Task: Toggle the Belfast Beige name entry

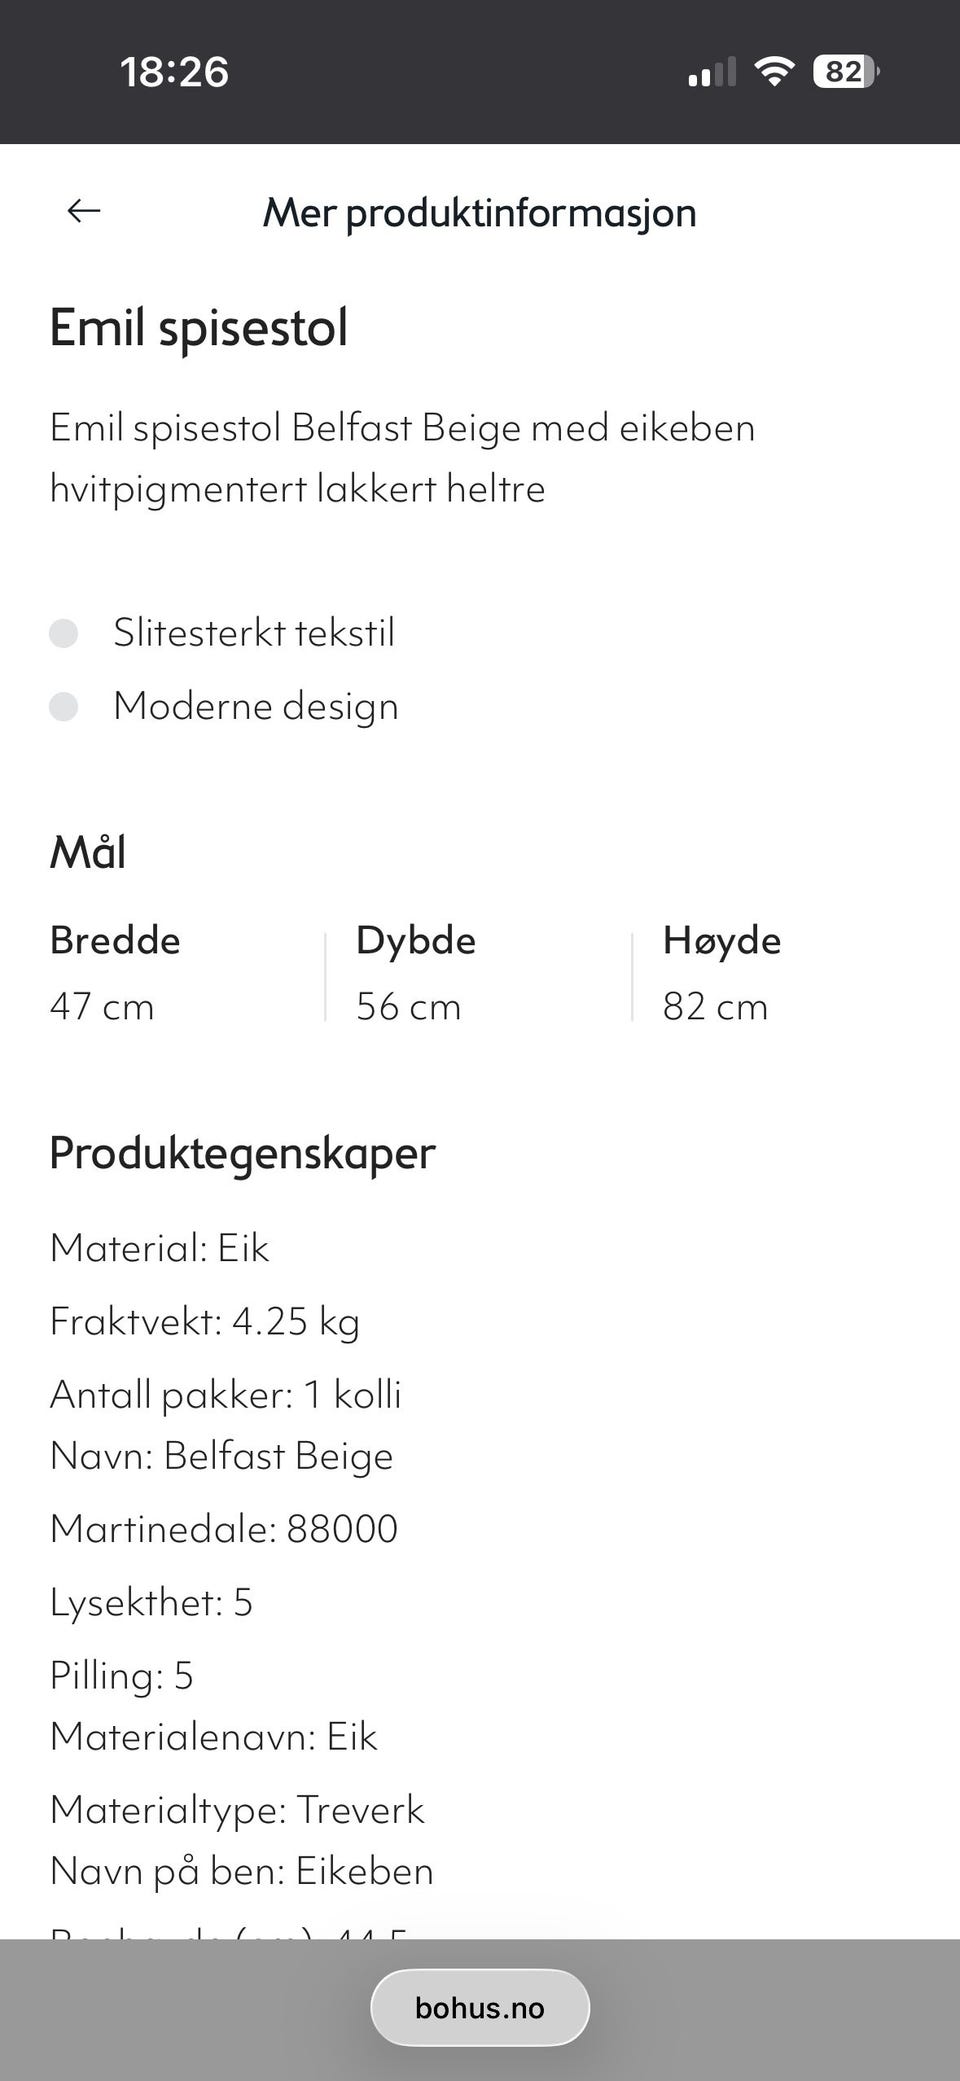Action: click(x=222, y=1456)
